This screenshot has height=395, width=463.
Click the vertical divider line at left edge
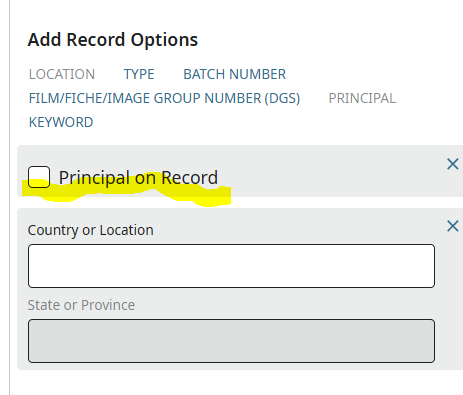click(x=10, y=197)
